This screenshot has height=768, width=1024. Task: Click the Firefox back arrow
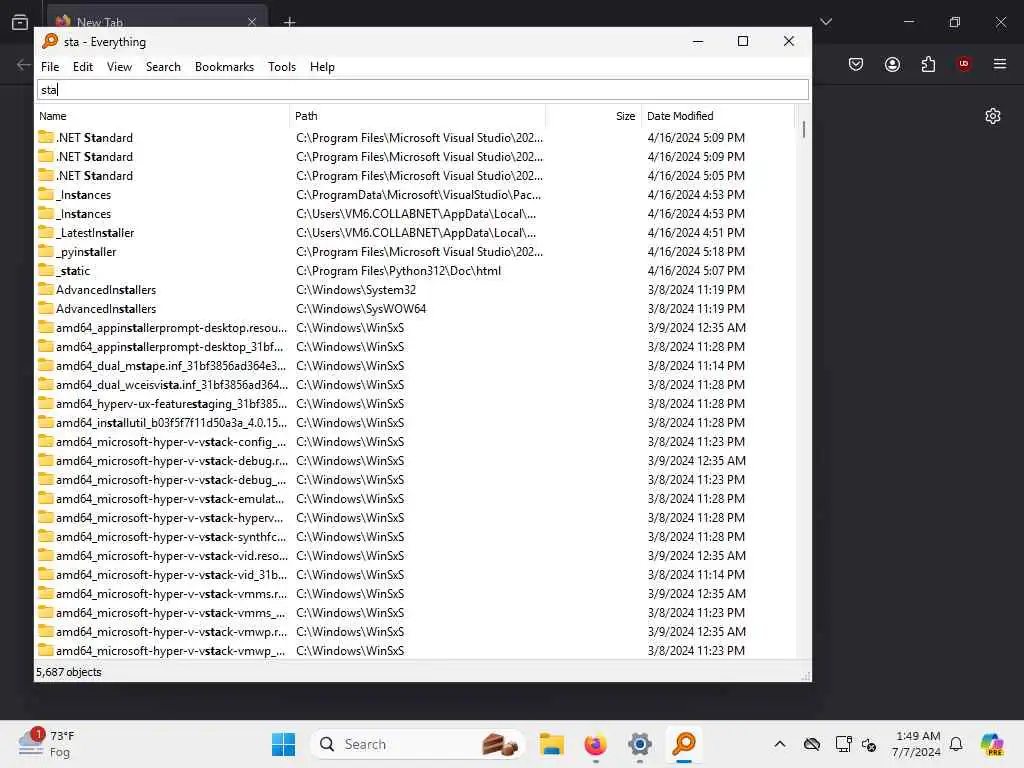(x=24, y=64)
